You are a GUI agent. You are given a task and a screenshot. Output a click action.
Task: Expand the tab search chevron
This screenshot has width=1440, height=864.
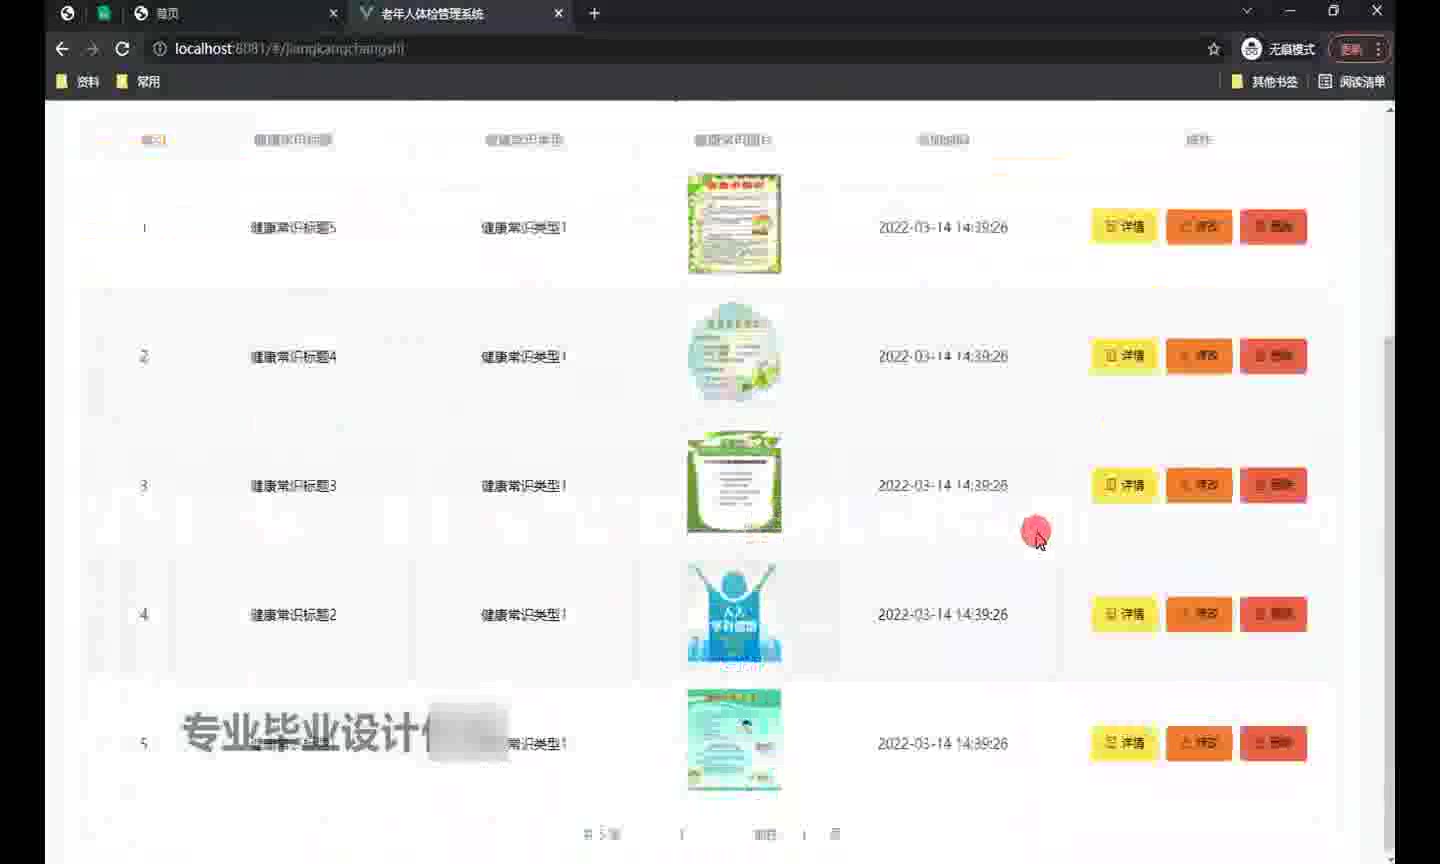[1247, 11]
